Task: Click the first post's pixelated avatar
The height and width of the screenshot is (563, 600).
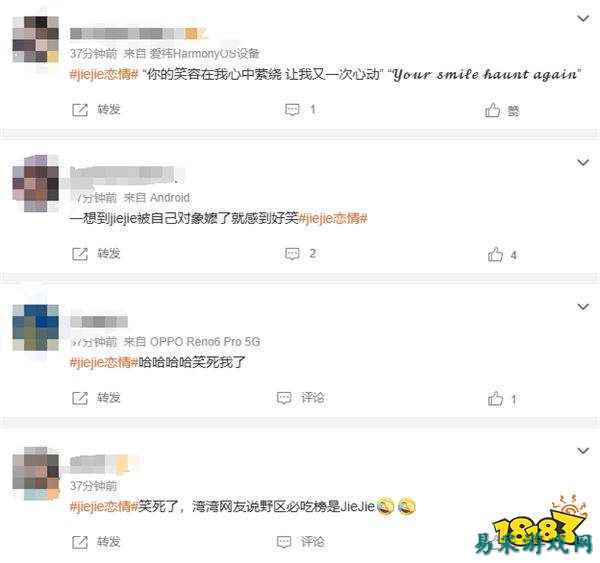Action: (36, 39)
